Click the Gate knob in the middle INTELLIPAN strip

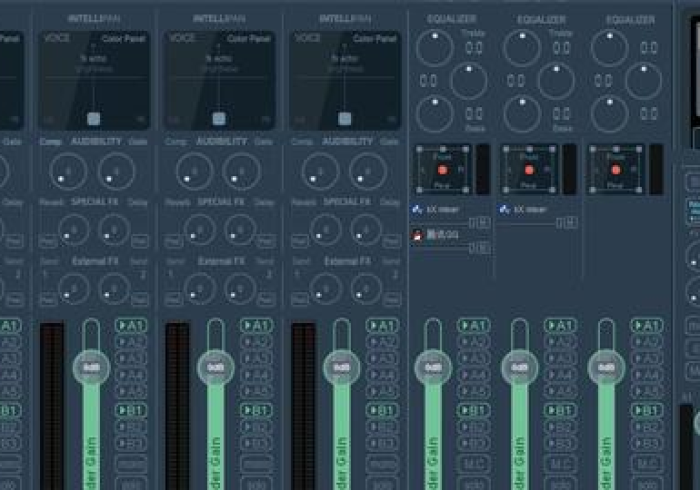(241, 171)
